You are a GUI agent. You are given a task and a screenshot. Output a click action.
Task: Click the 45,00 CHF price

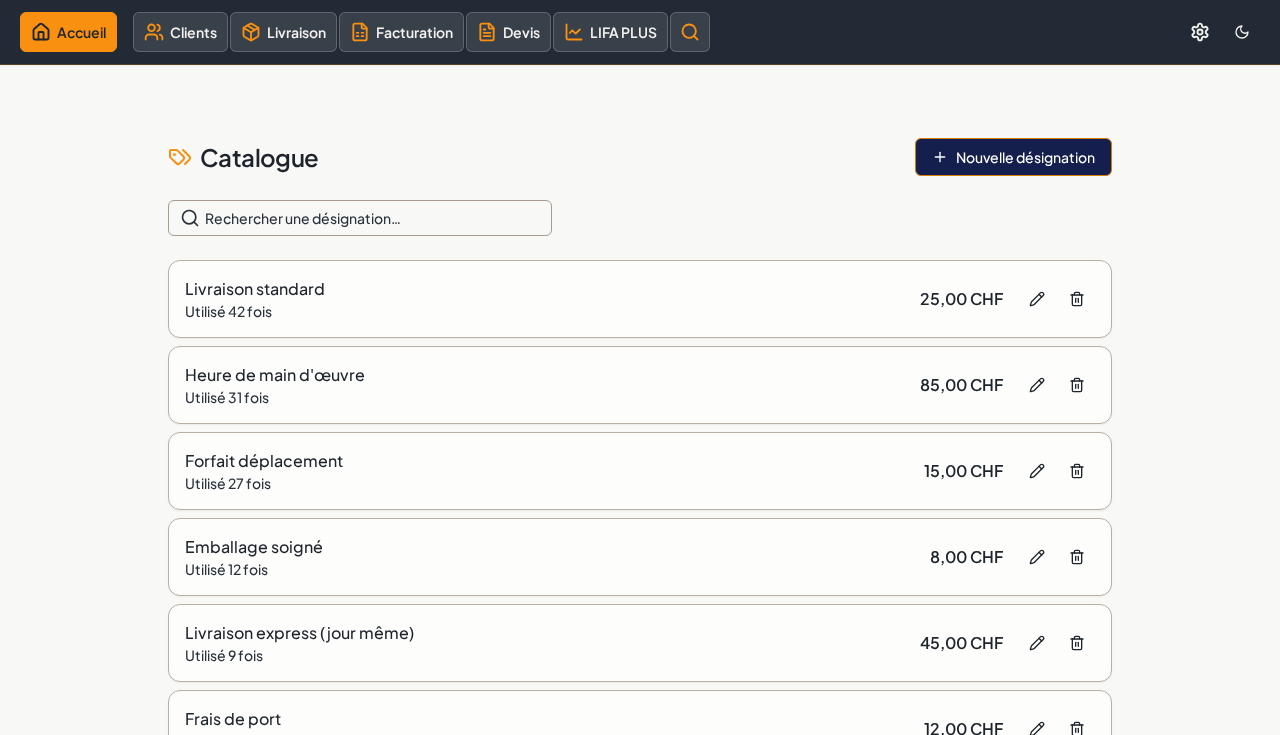tap(962, 643)
